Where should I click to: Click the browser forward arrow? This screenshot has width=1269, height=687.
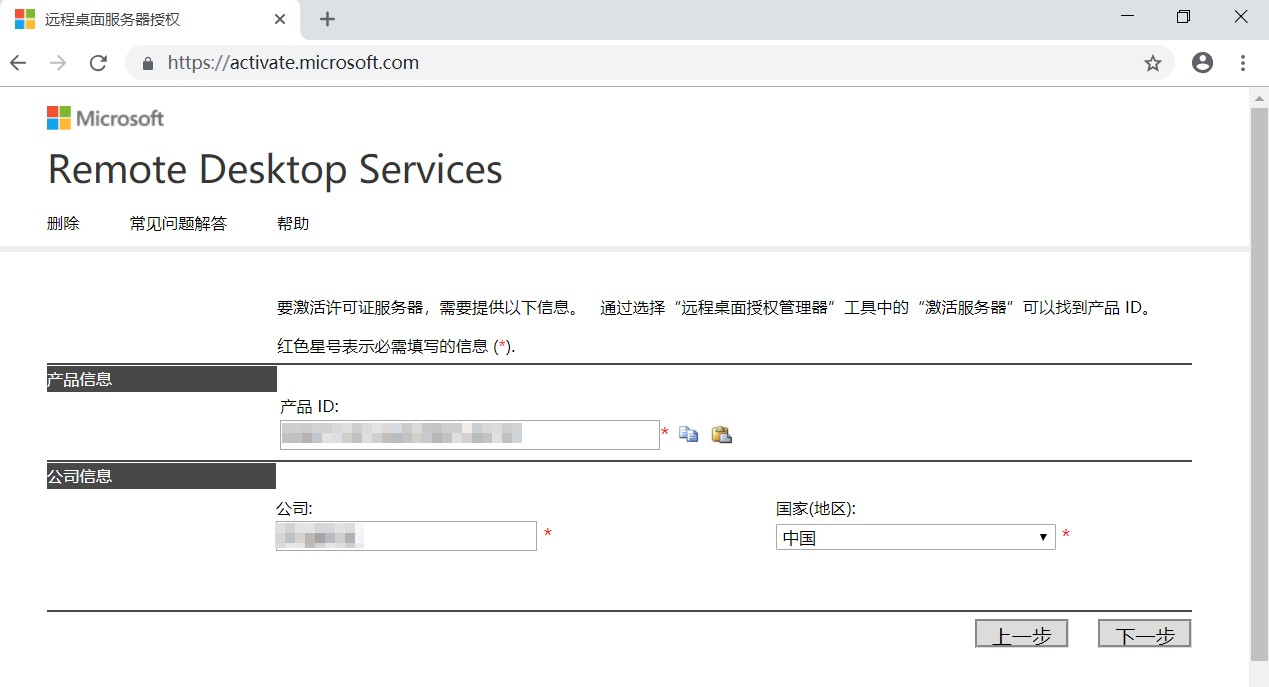pos(58,63)
